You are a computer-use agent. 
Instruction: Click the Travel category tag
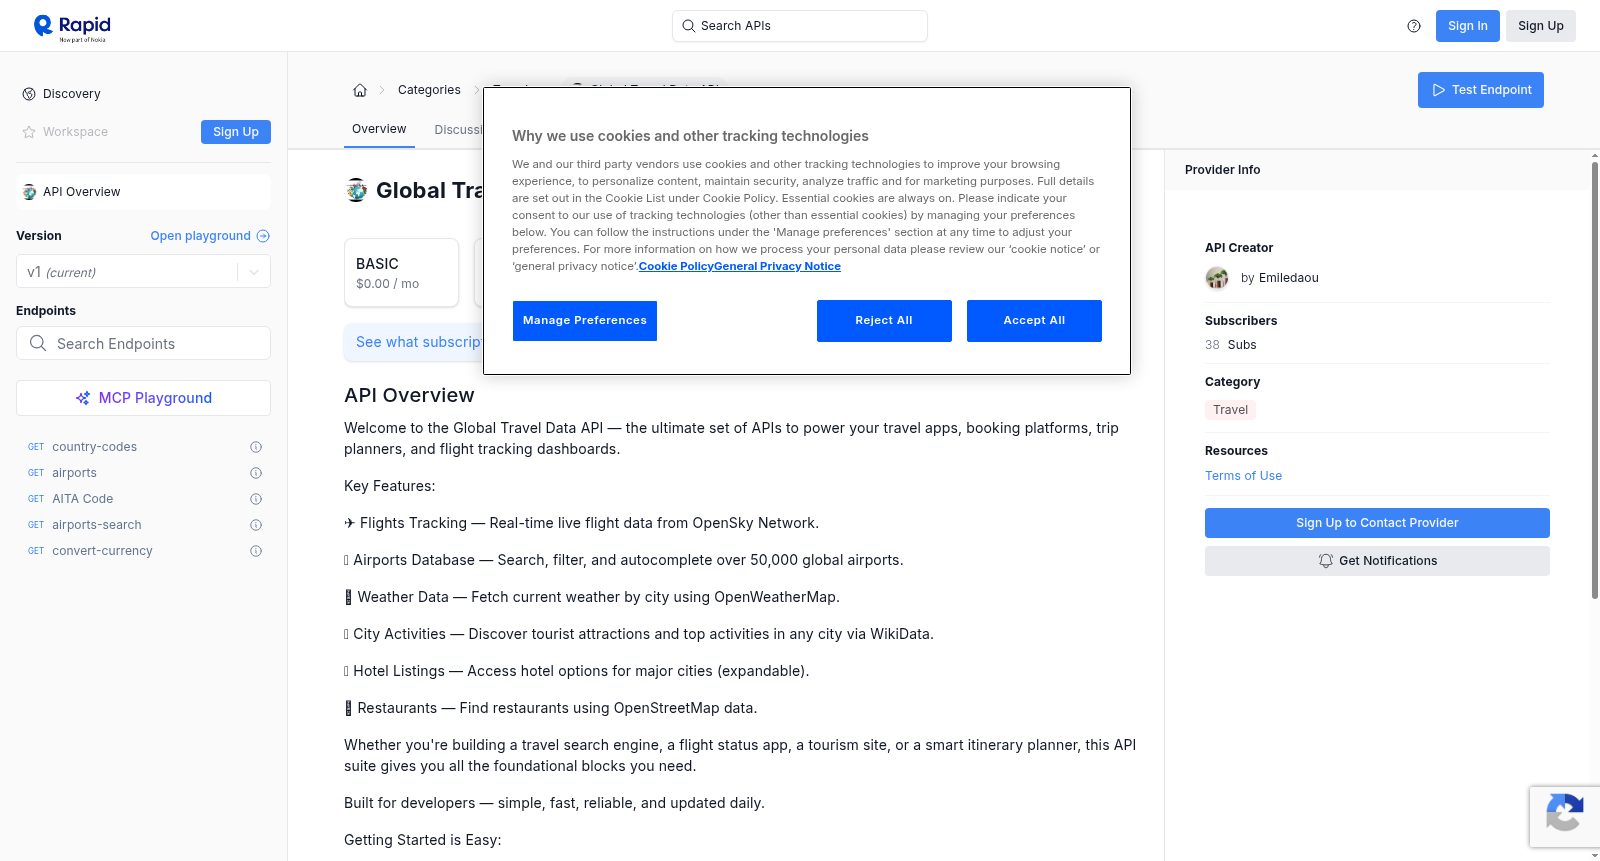1230,410
